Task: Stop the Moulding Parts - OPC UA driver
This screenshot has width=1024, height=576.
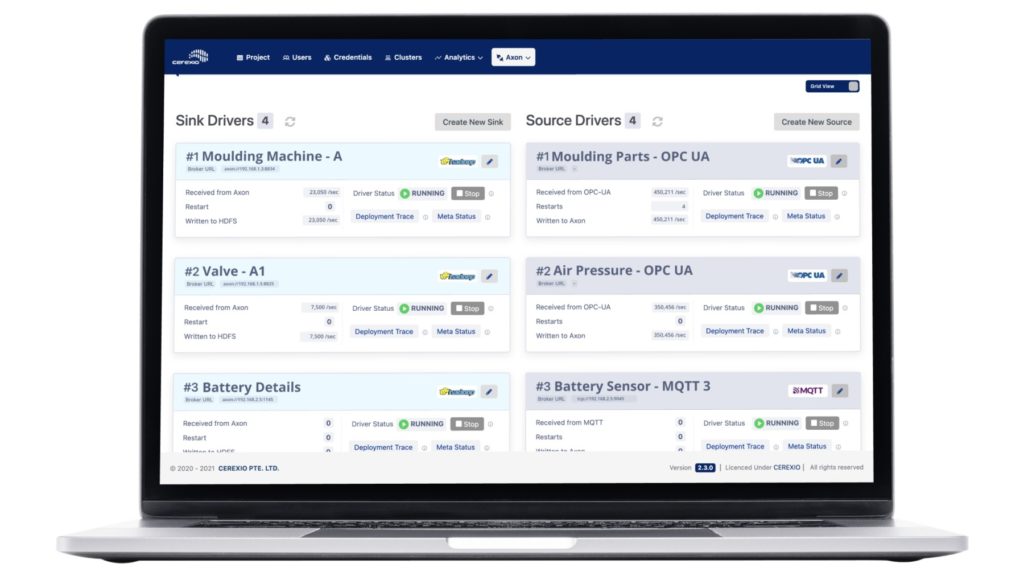Action: [x=821, y=193]
